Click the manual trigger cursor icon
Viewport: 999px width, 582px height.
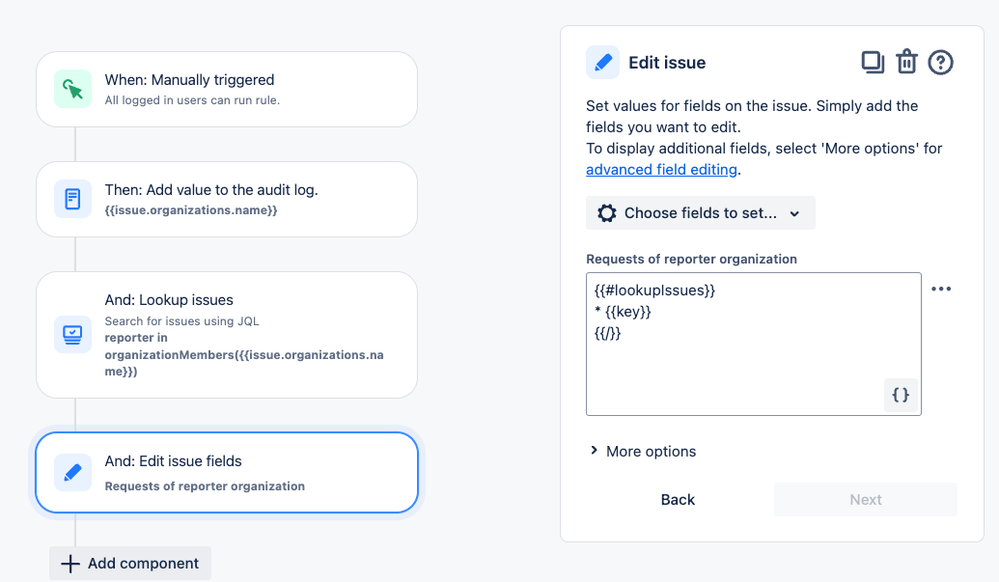pos(73,89)
